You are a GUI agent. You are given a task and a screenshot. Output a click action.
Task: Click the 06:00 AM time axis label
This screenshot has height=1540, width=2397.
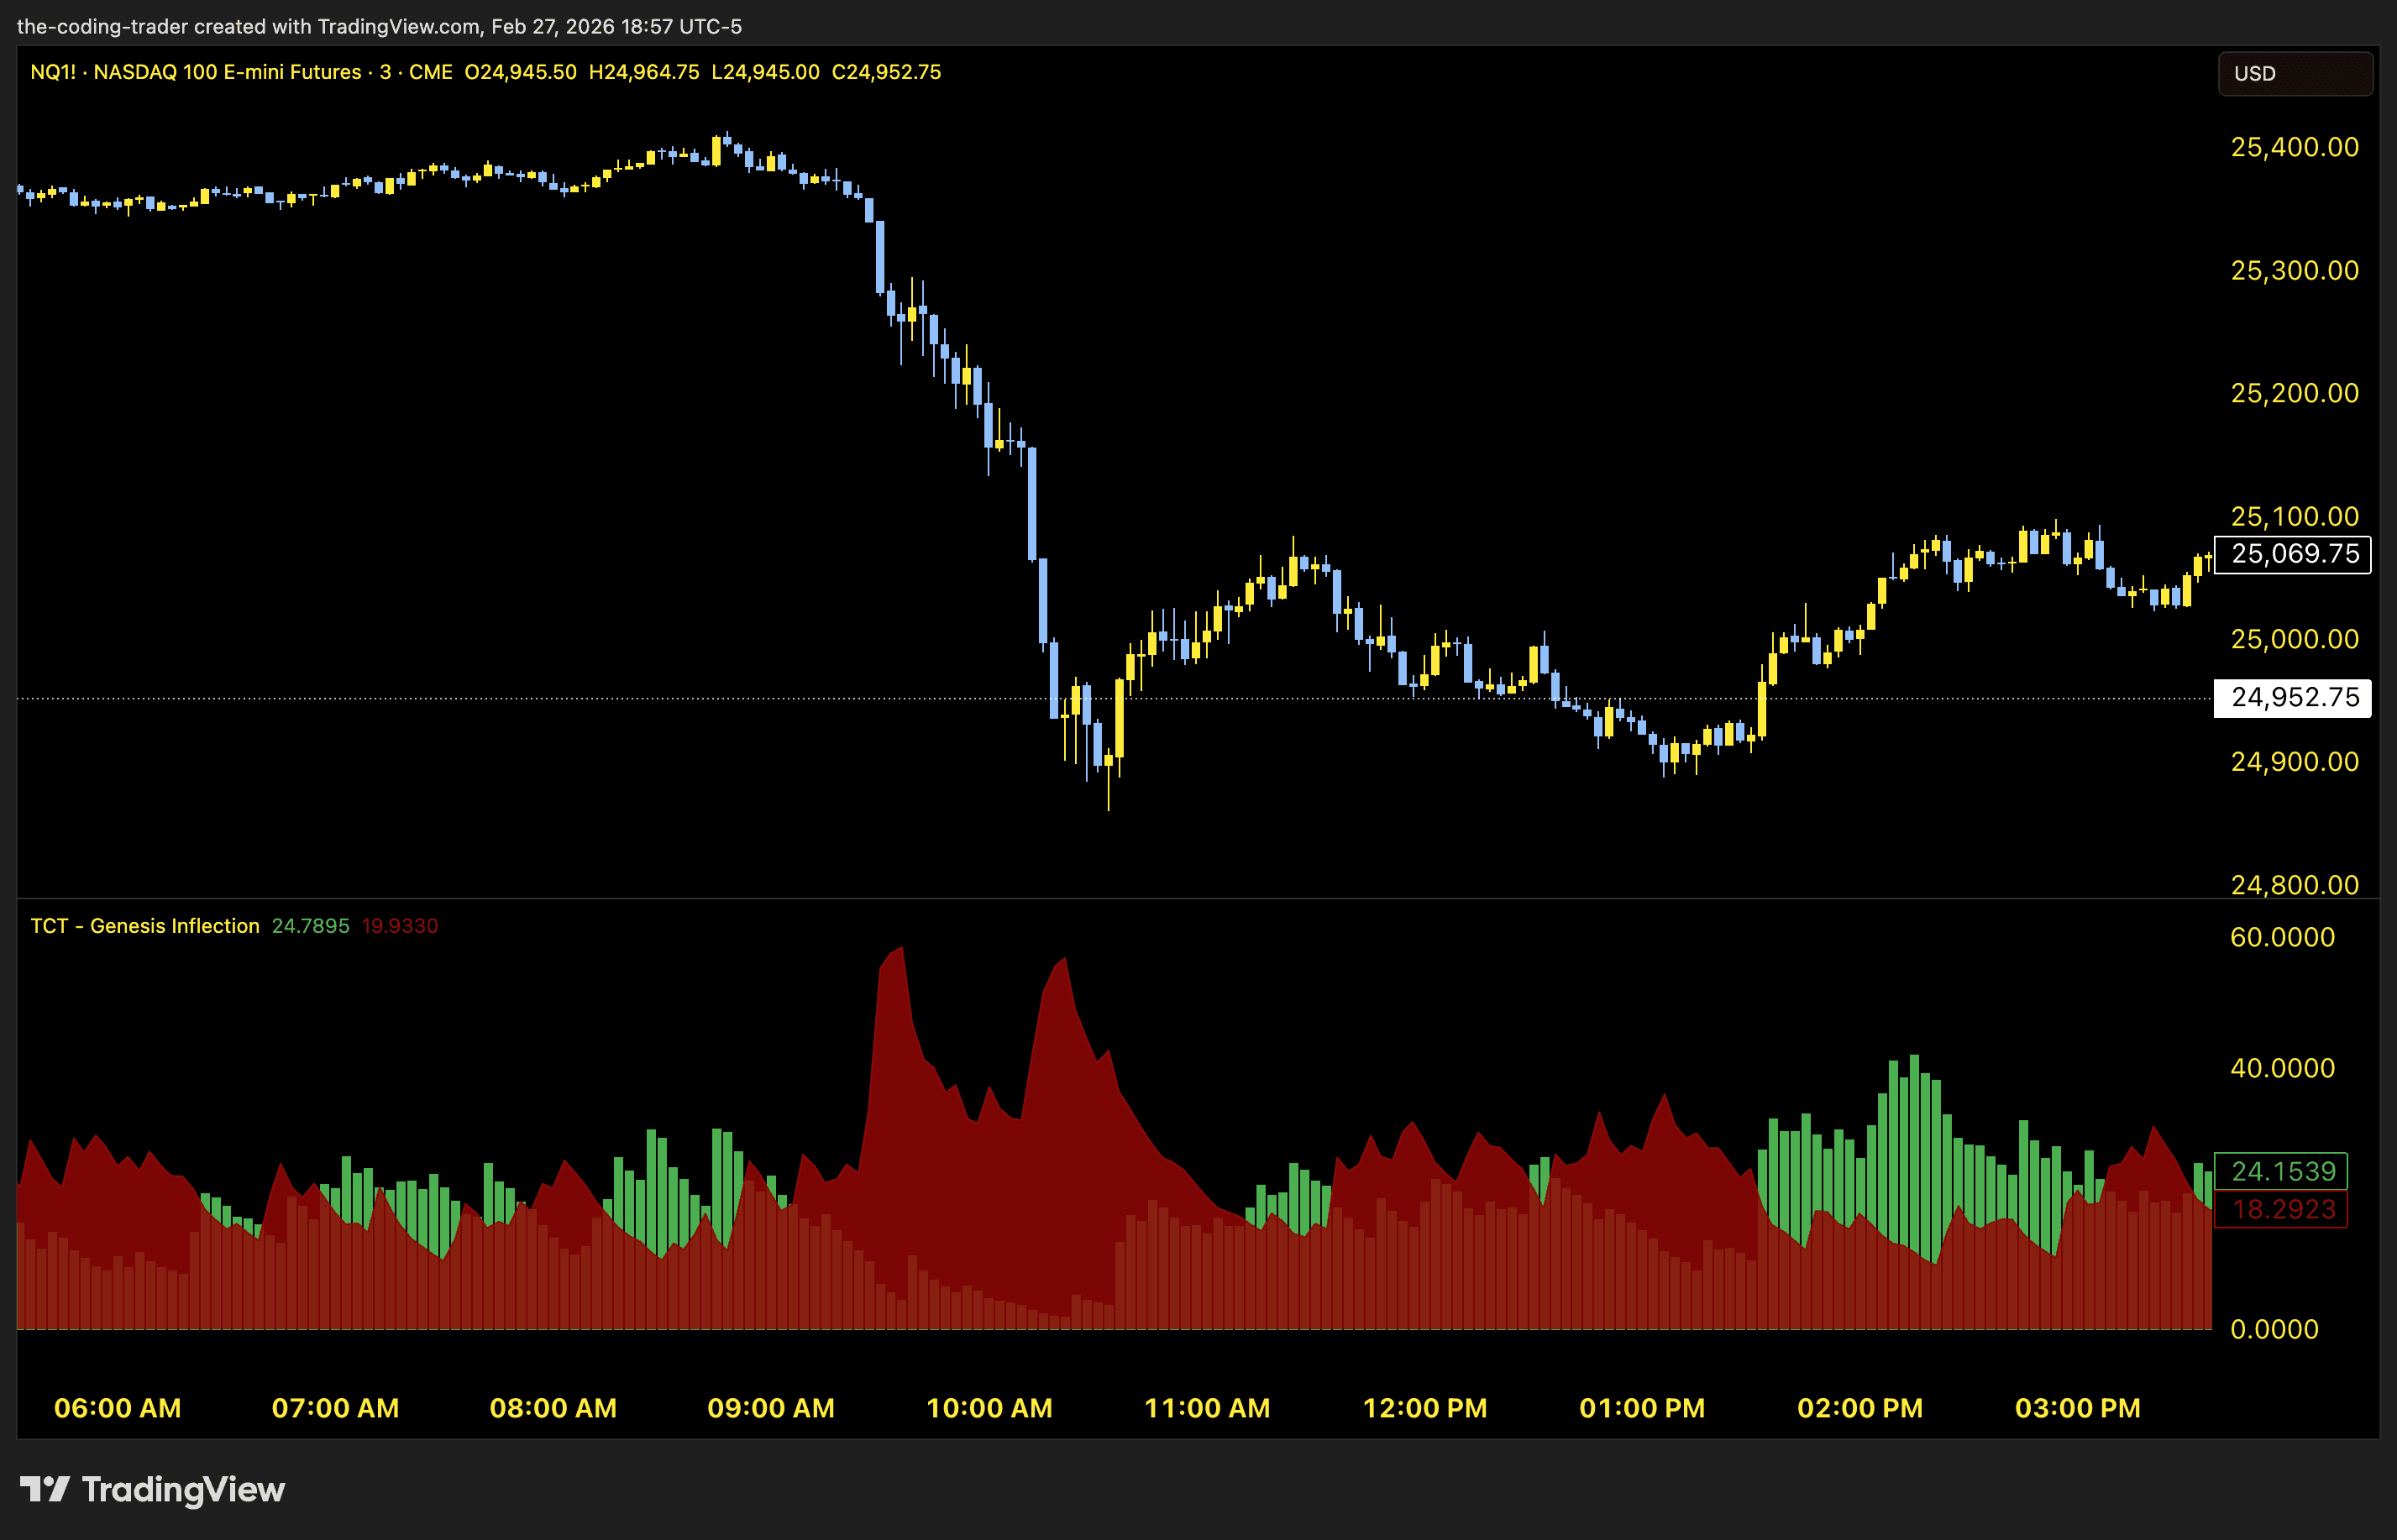click(x=118, y=1408)
